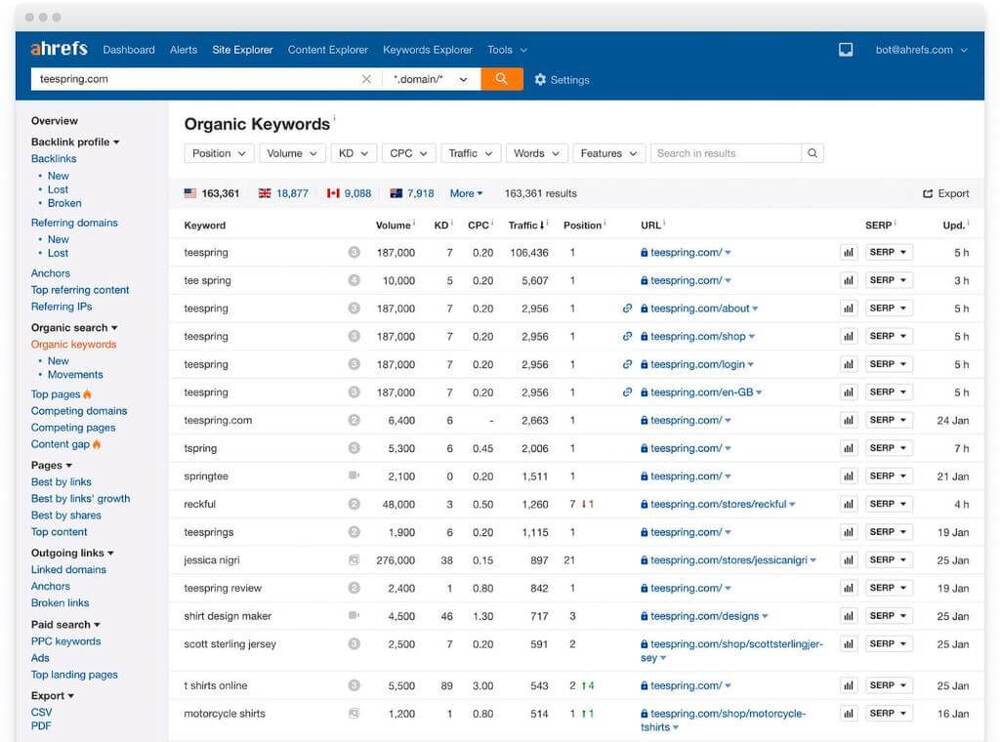
Task: Export as CSV from sidebar
Action: 41,712
